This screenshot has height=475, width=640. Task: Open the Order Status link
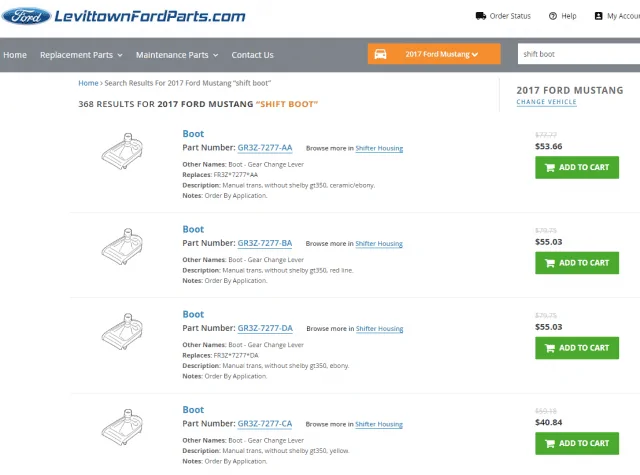[510, 16]
